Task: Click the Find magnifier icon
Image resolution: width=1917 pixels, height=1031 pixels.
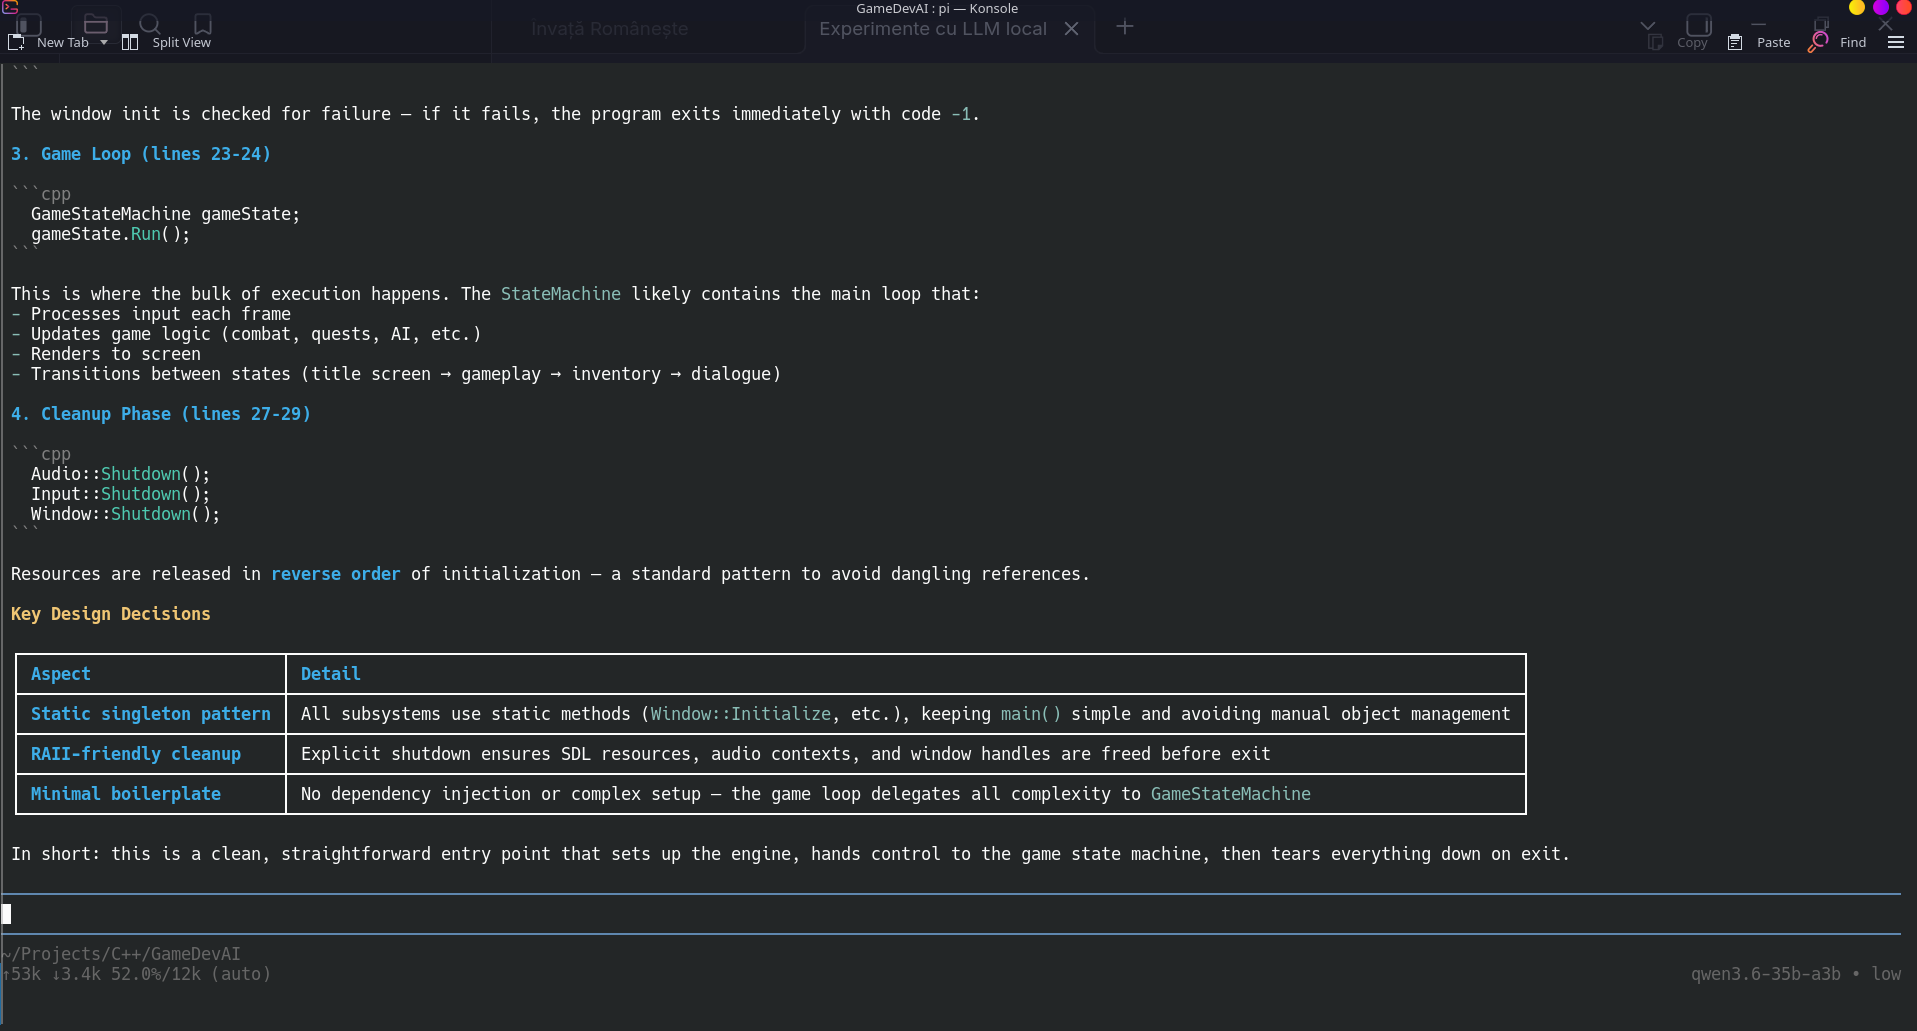Action: pos(1818,42)
